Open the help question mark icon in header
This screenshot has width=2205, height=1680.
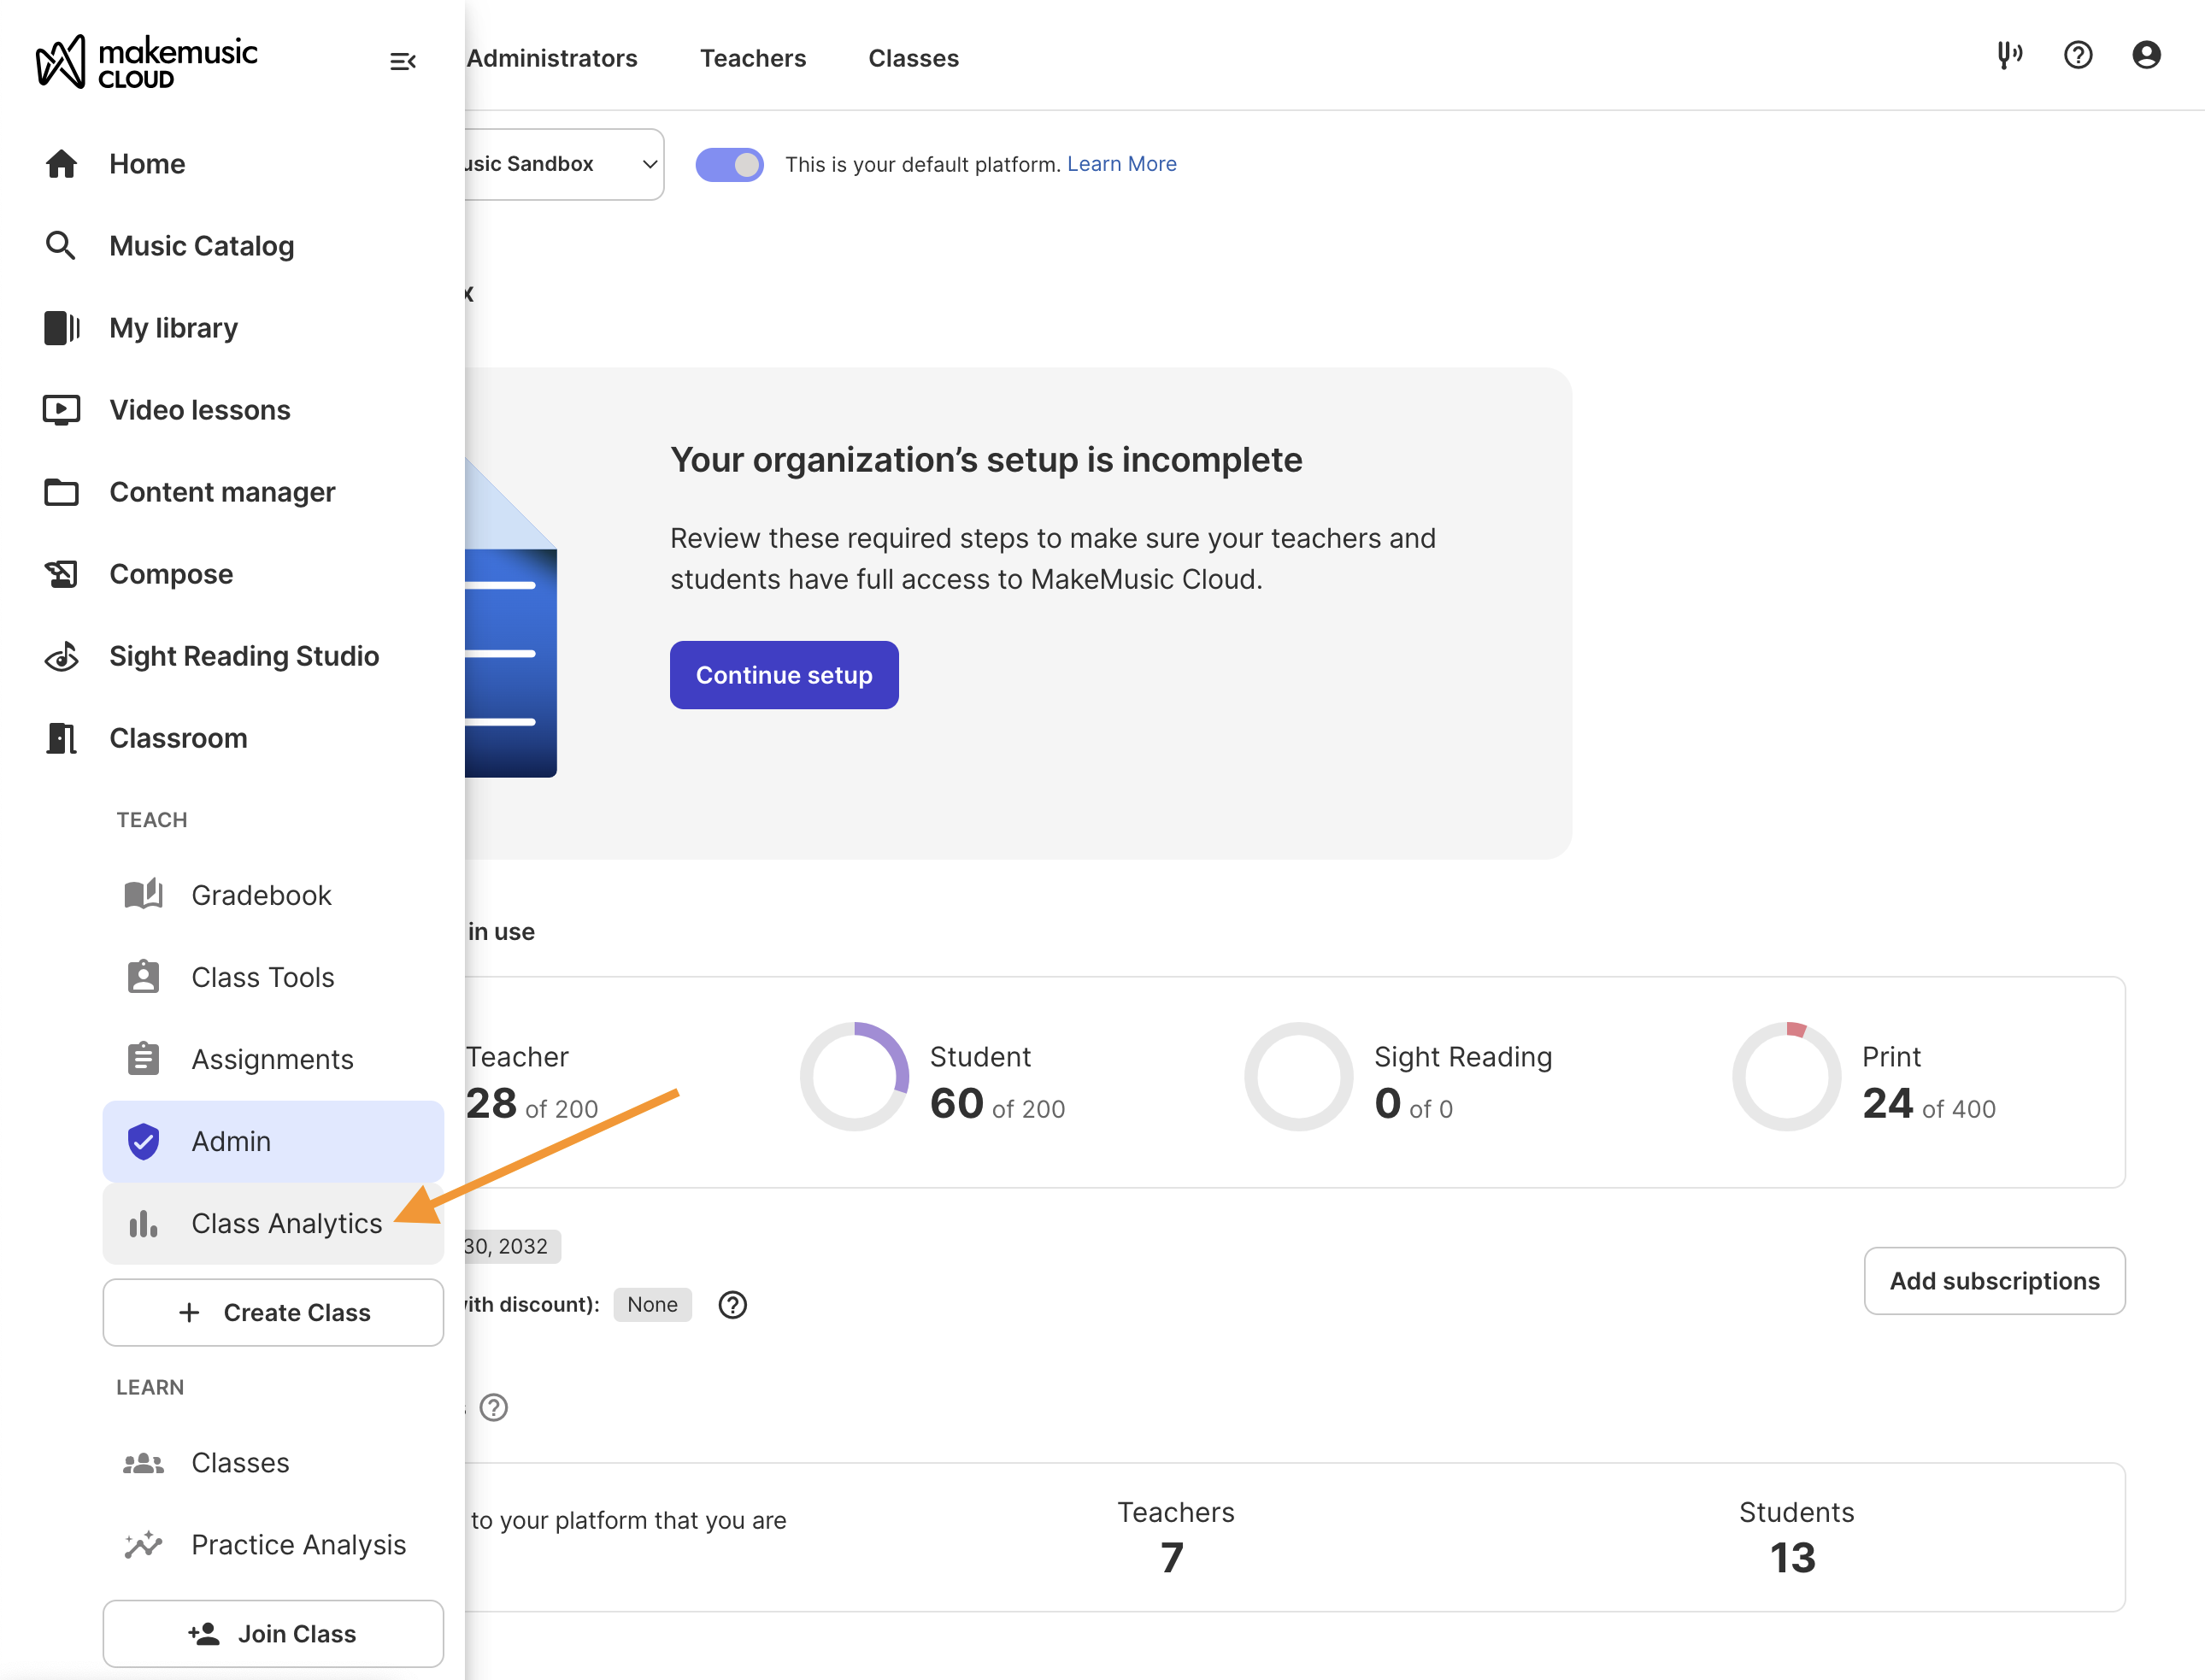(2078, 55)
